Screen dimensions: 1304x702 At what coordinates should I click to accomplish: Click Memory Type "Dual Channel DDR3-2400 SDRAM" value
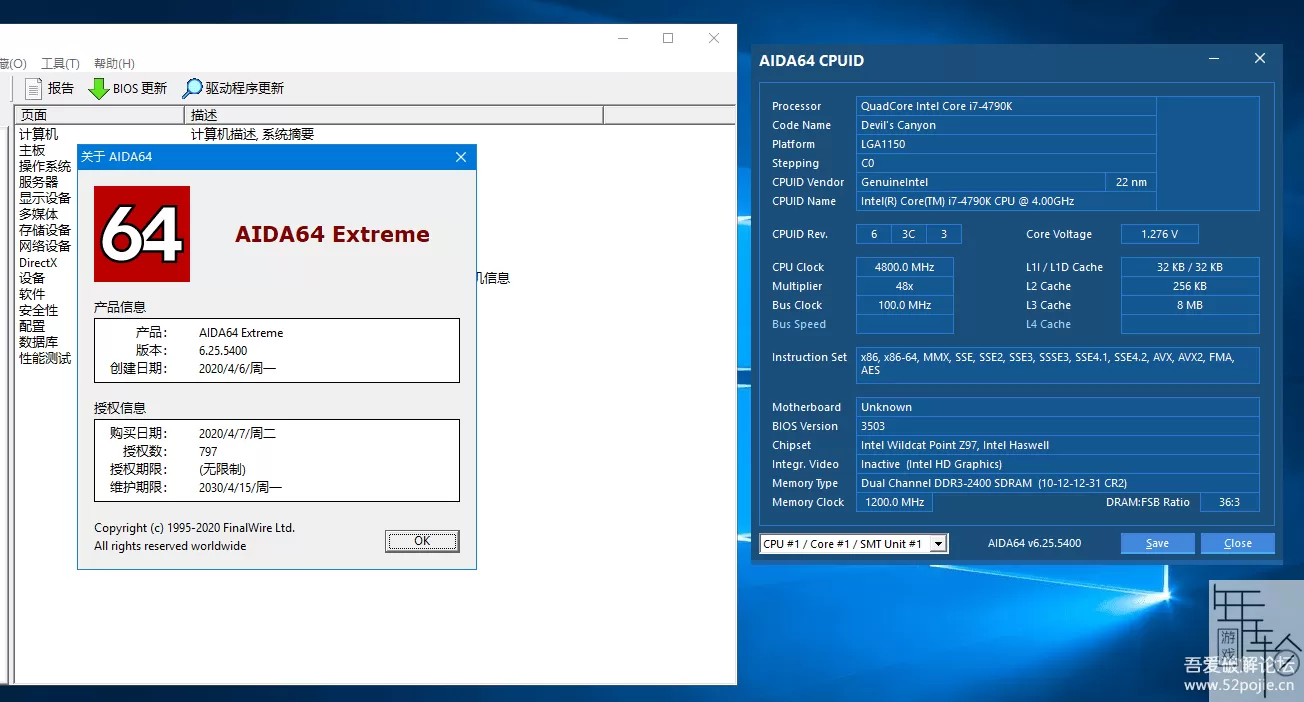point(1058,483)
